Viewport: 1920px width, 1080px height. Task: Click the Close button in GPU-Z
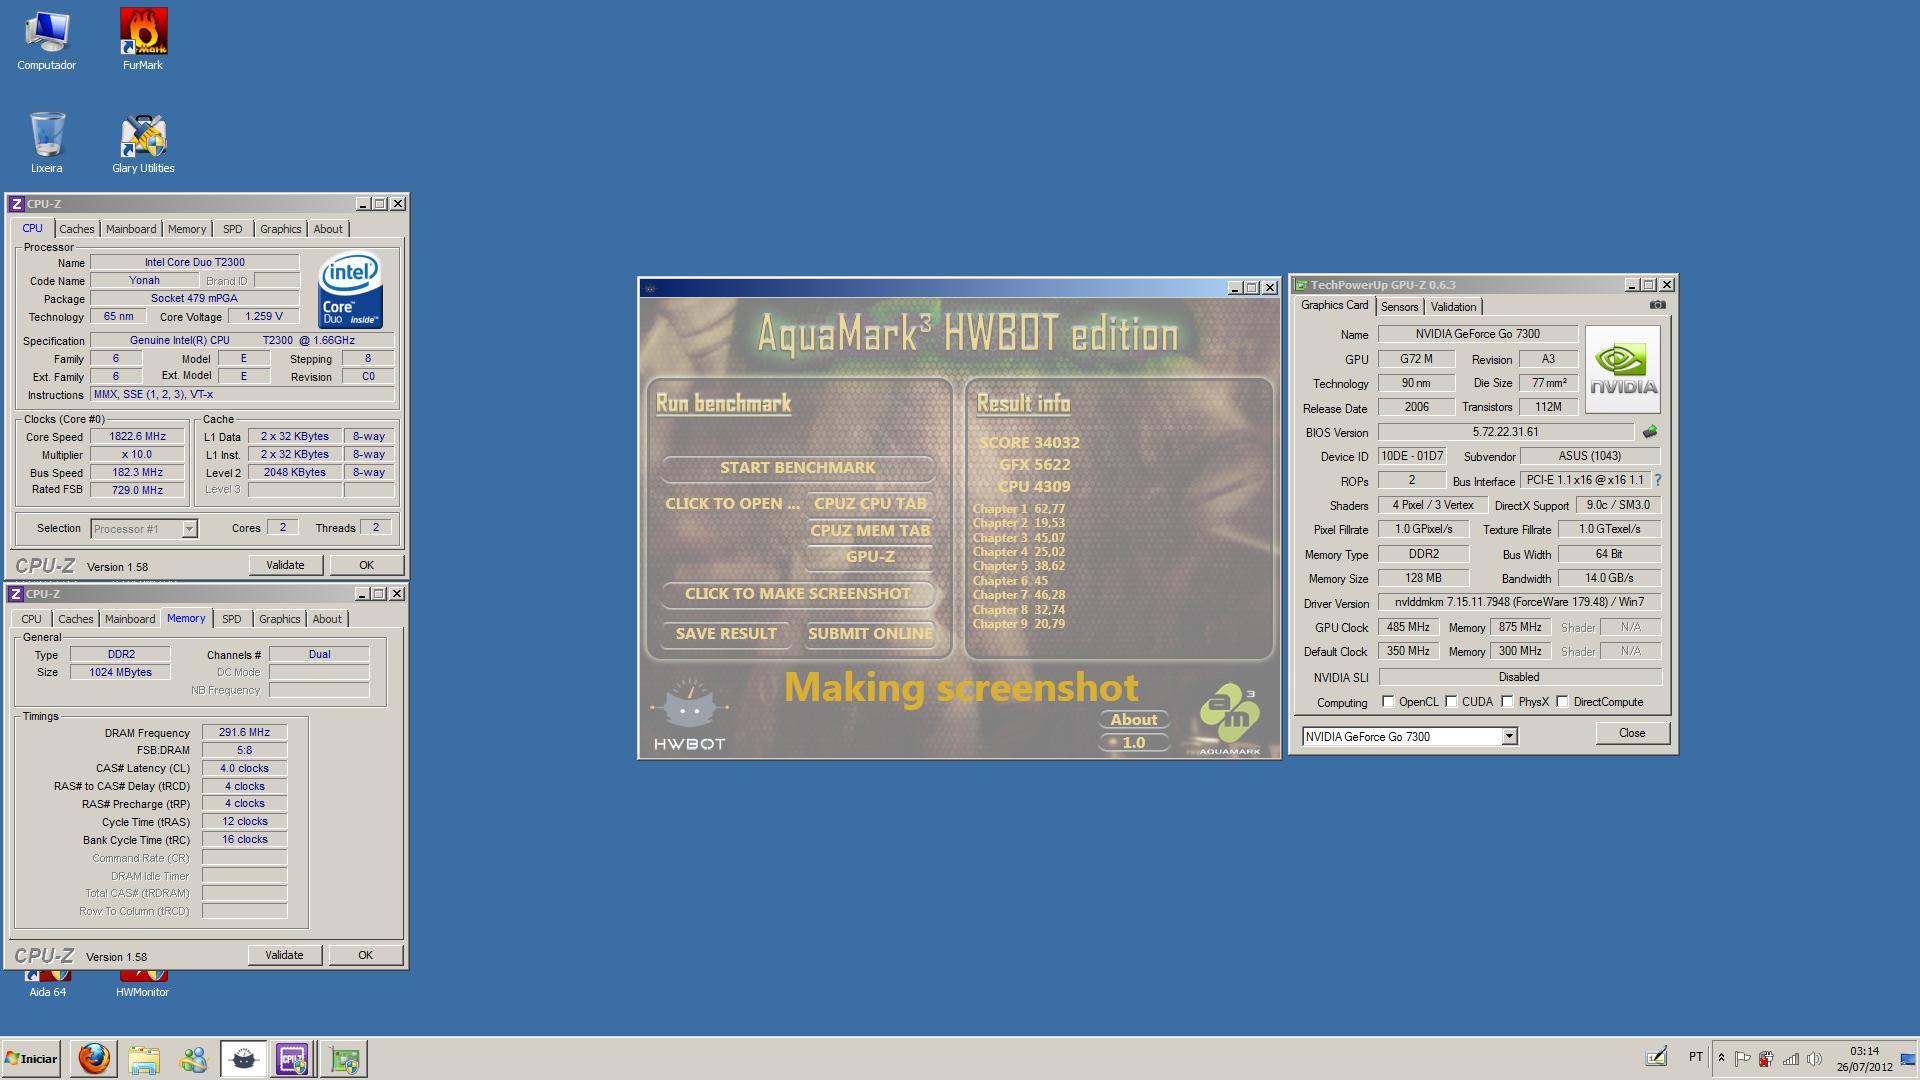click(x=1632, y=733)
